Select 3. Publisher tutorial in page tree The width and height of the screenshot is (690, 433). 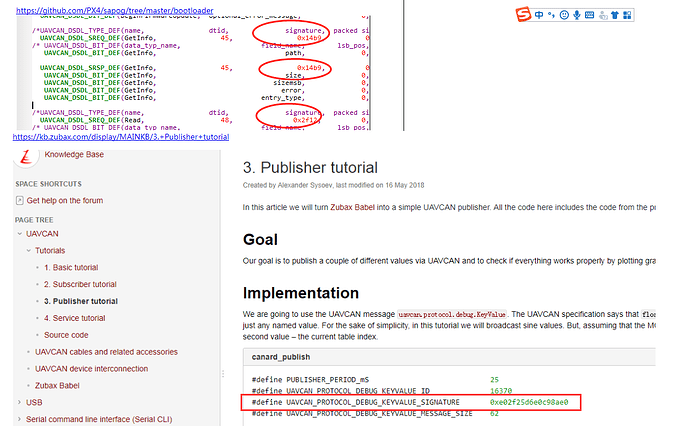click(x=81, y=301)
